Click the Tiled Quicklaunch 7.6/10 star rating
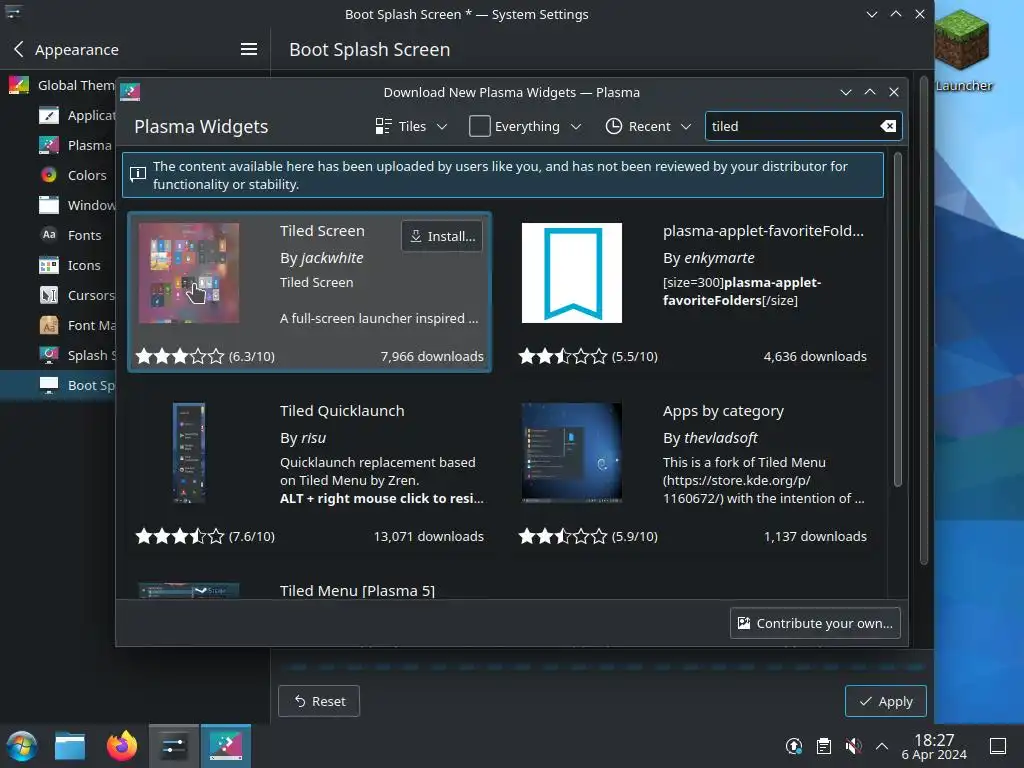 click(205, 536)
